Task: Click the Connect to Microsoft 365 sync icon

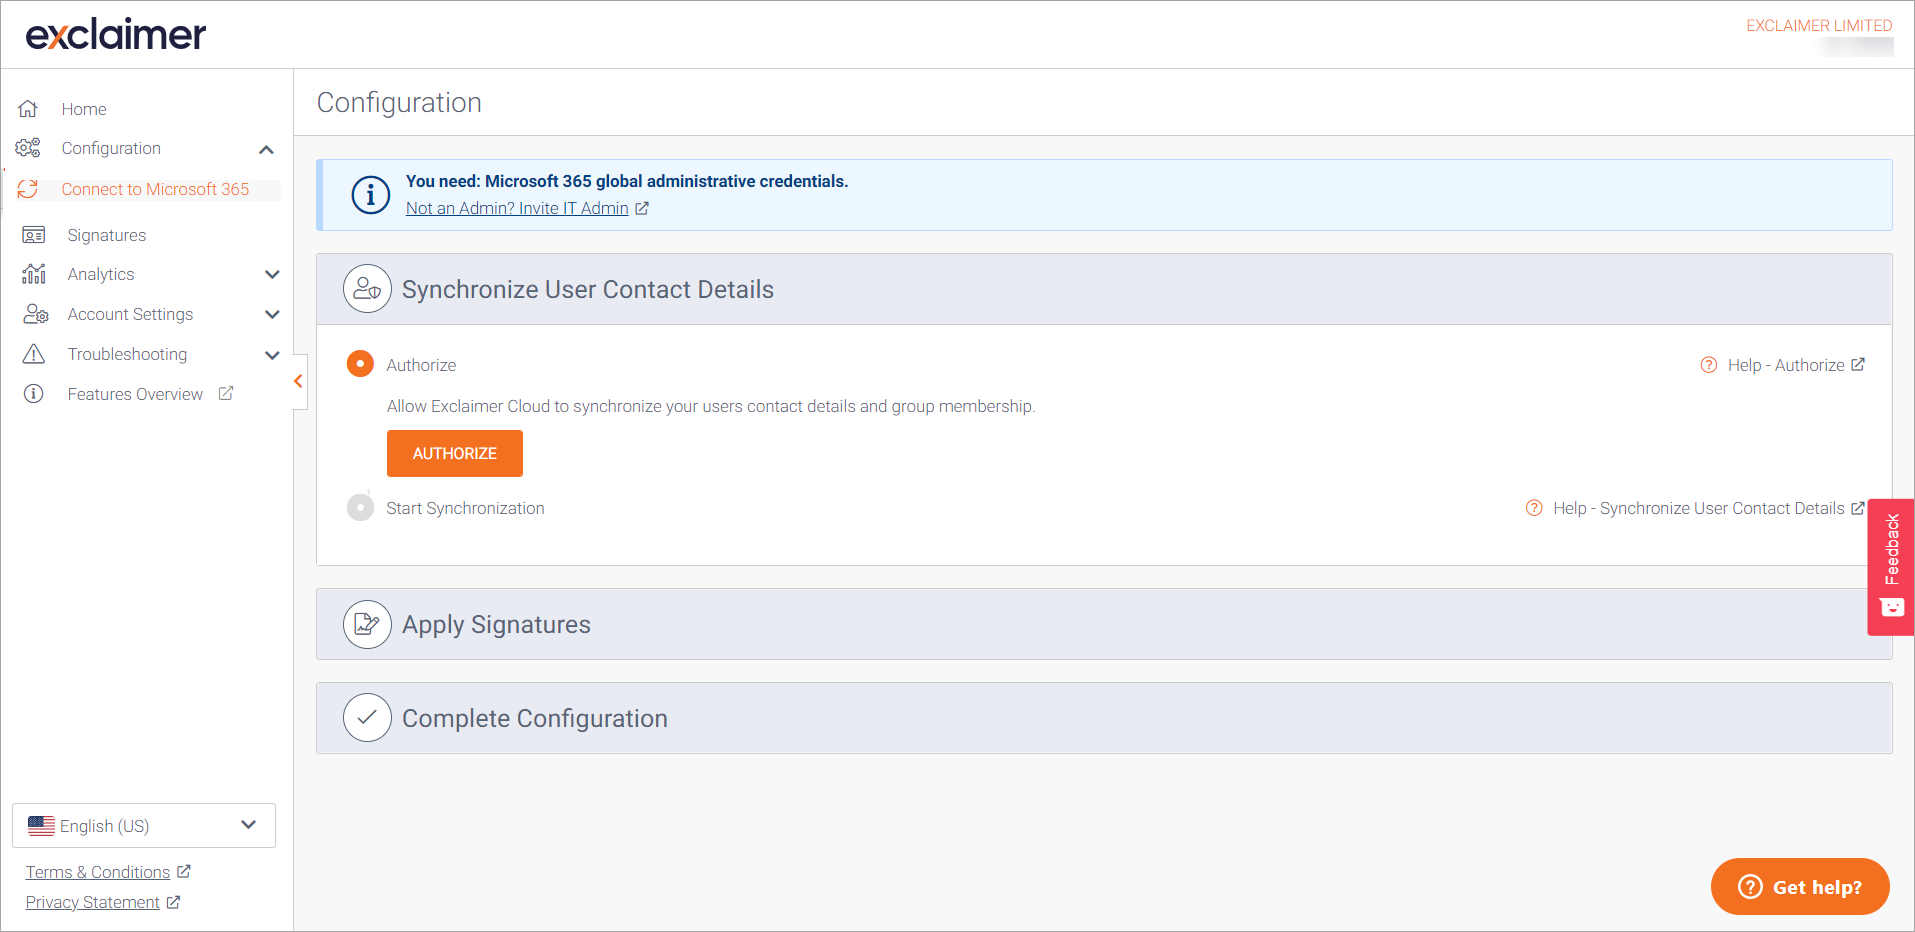Action: pyautogui.click(x=28, y=189)
